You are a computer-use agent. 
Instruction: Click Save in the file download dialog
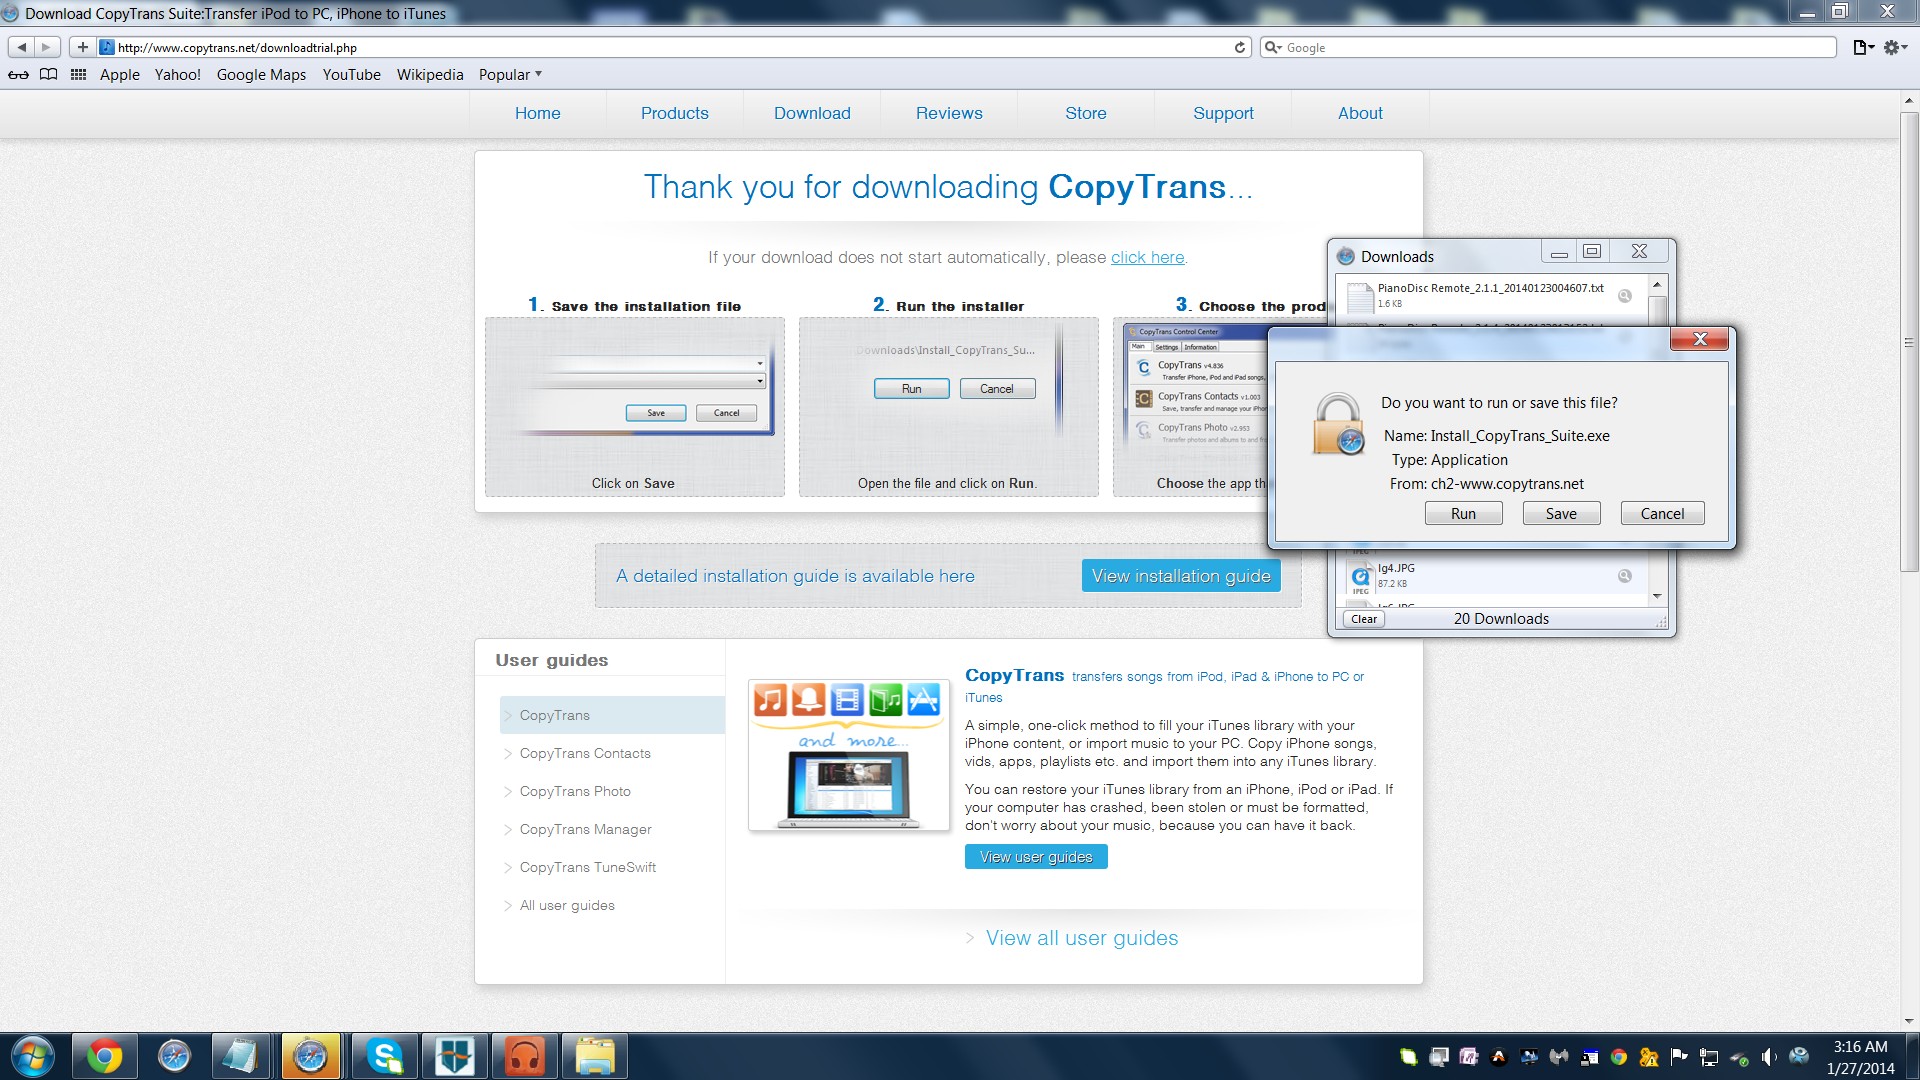1561,513
